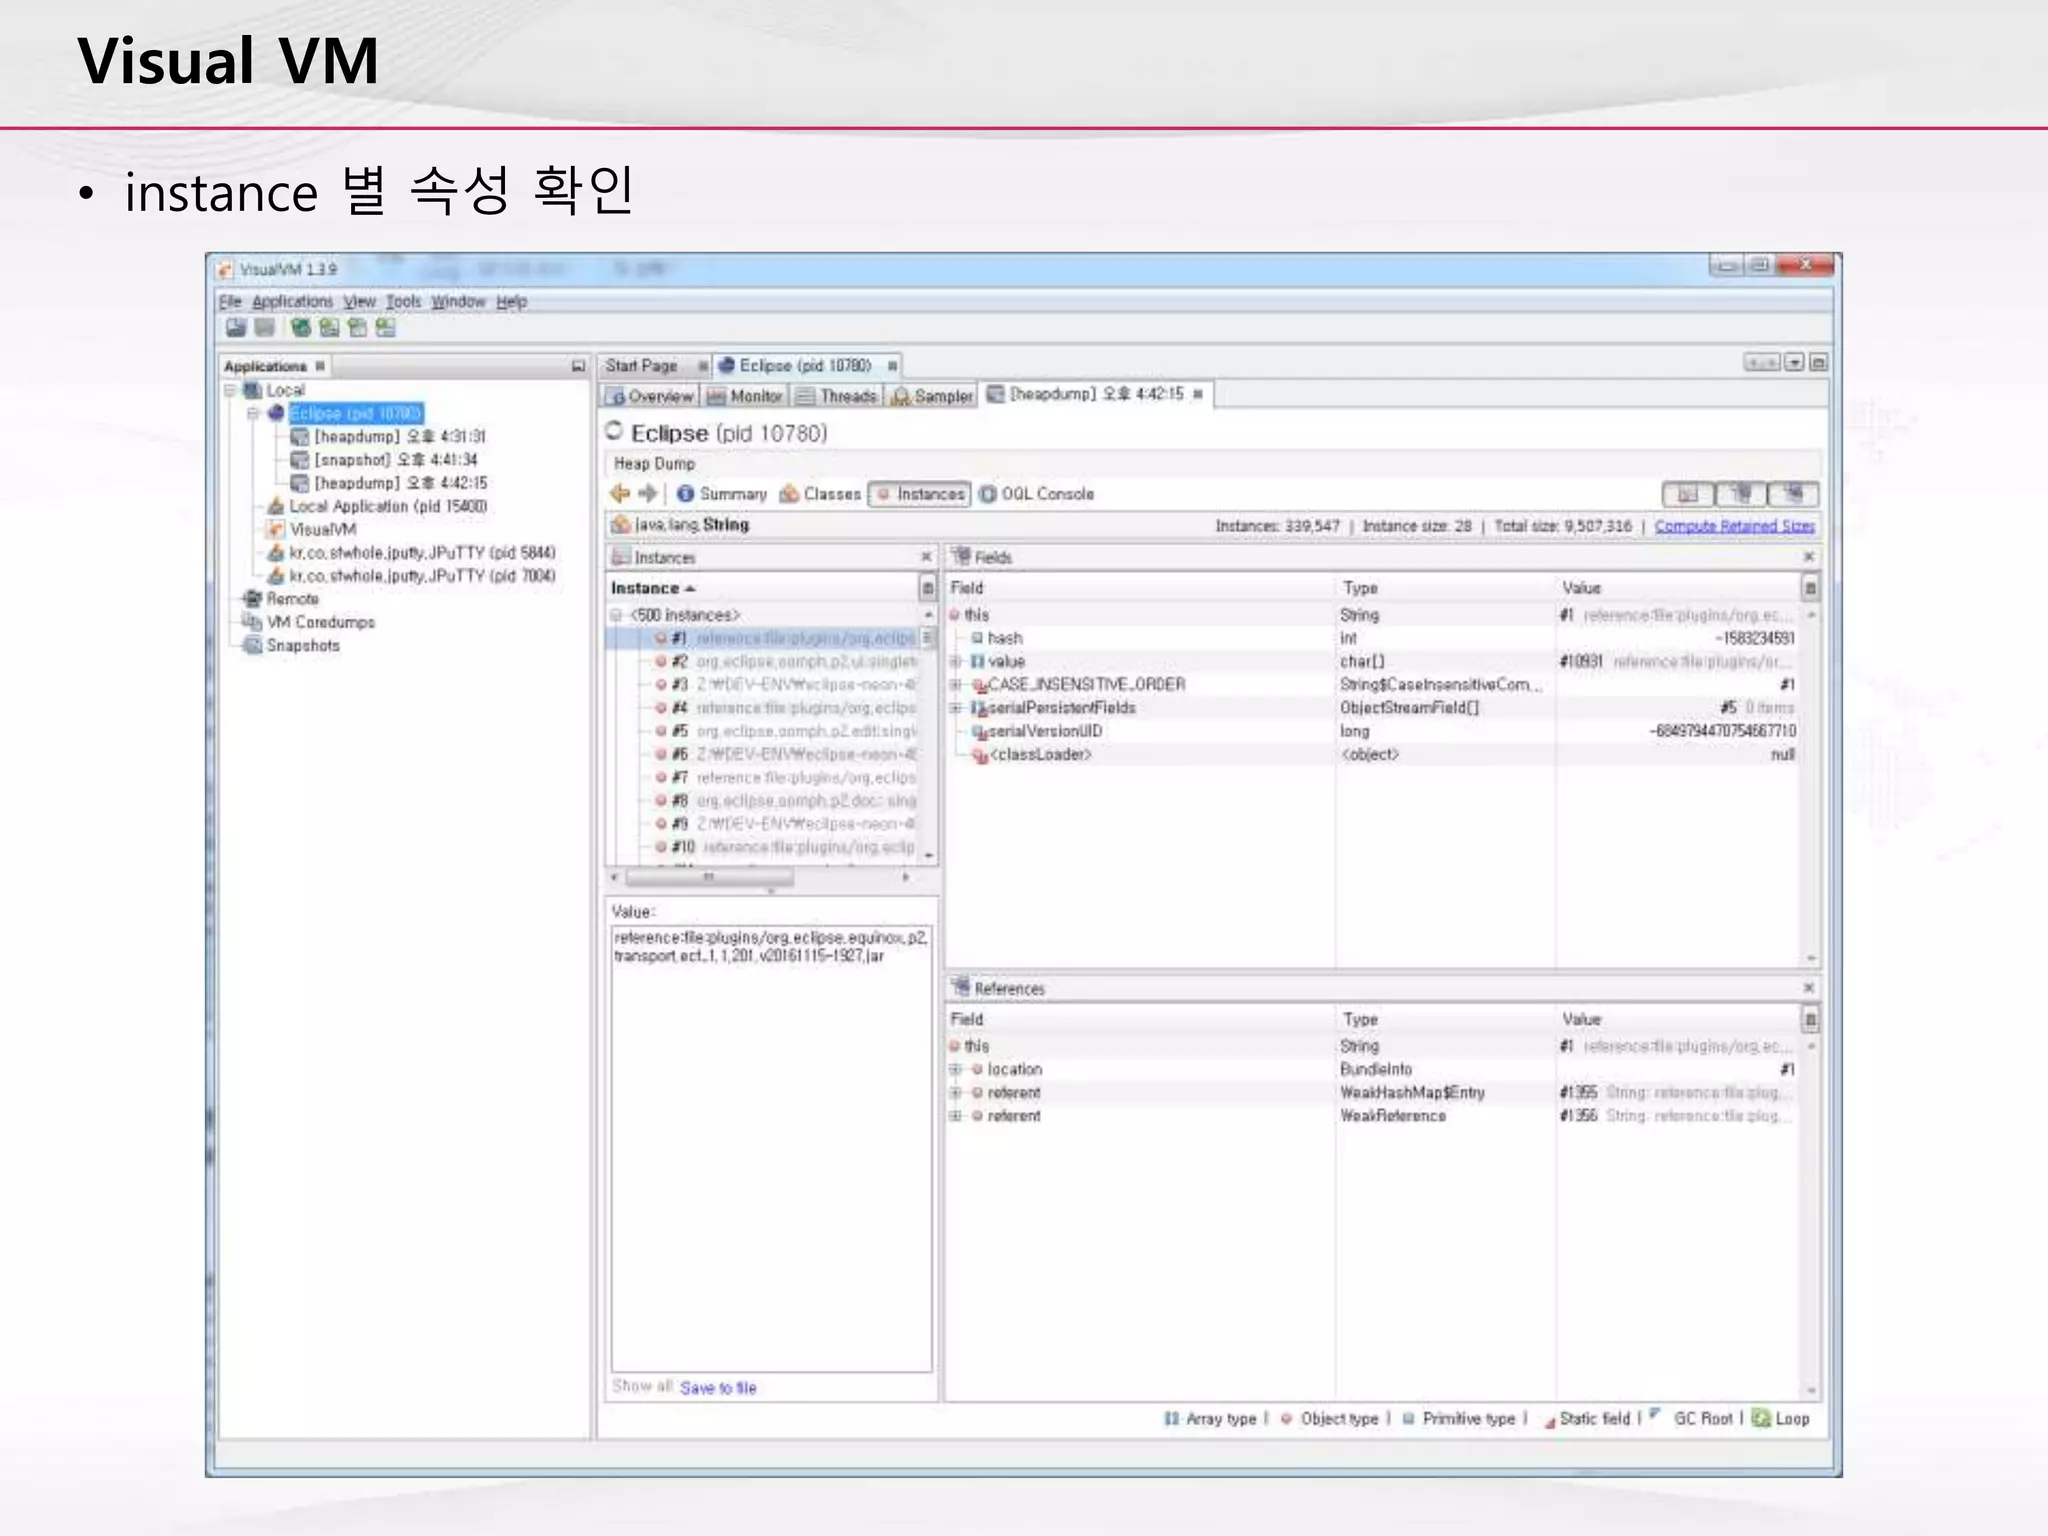The width and height of the screenshot is (2048, 1536).
Task: Go forward with the right arrow icon
Action: coord(647,494)
